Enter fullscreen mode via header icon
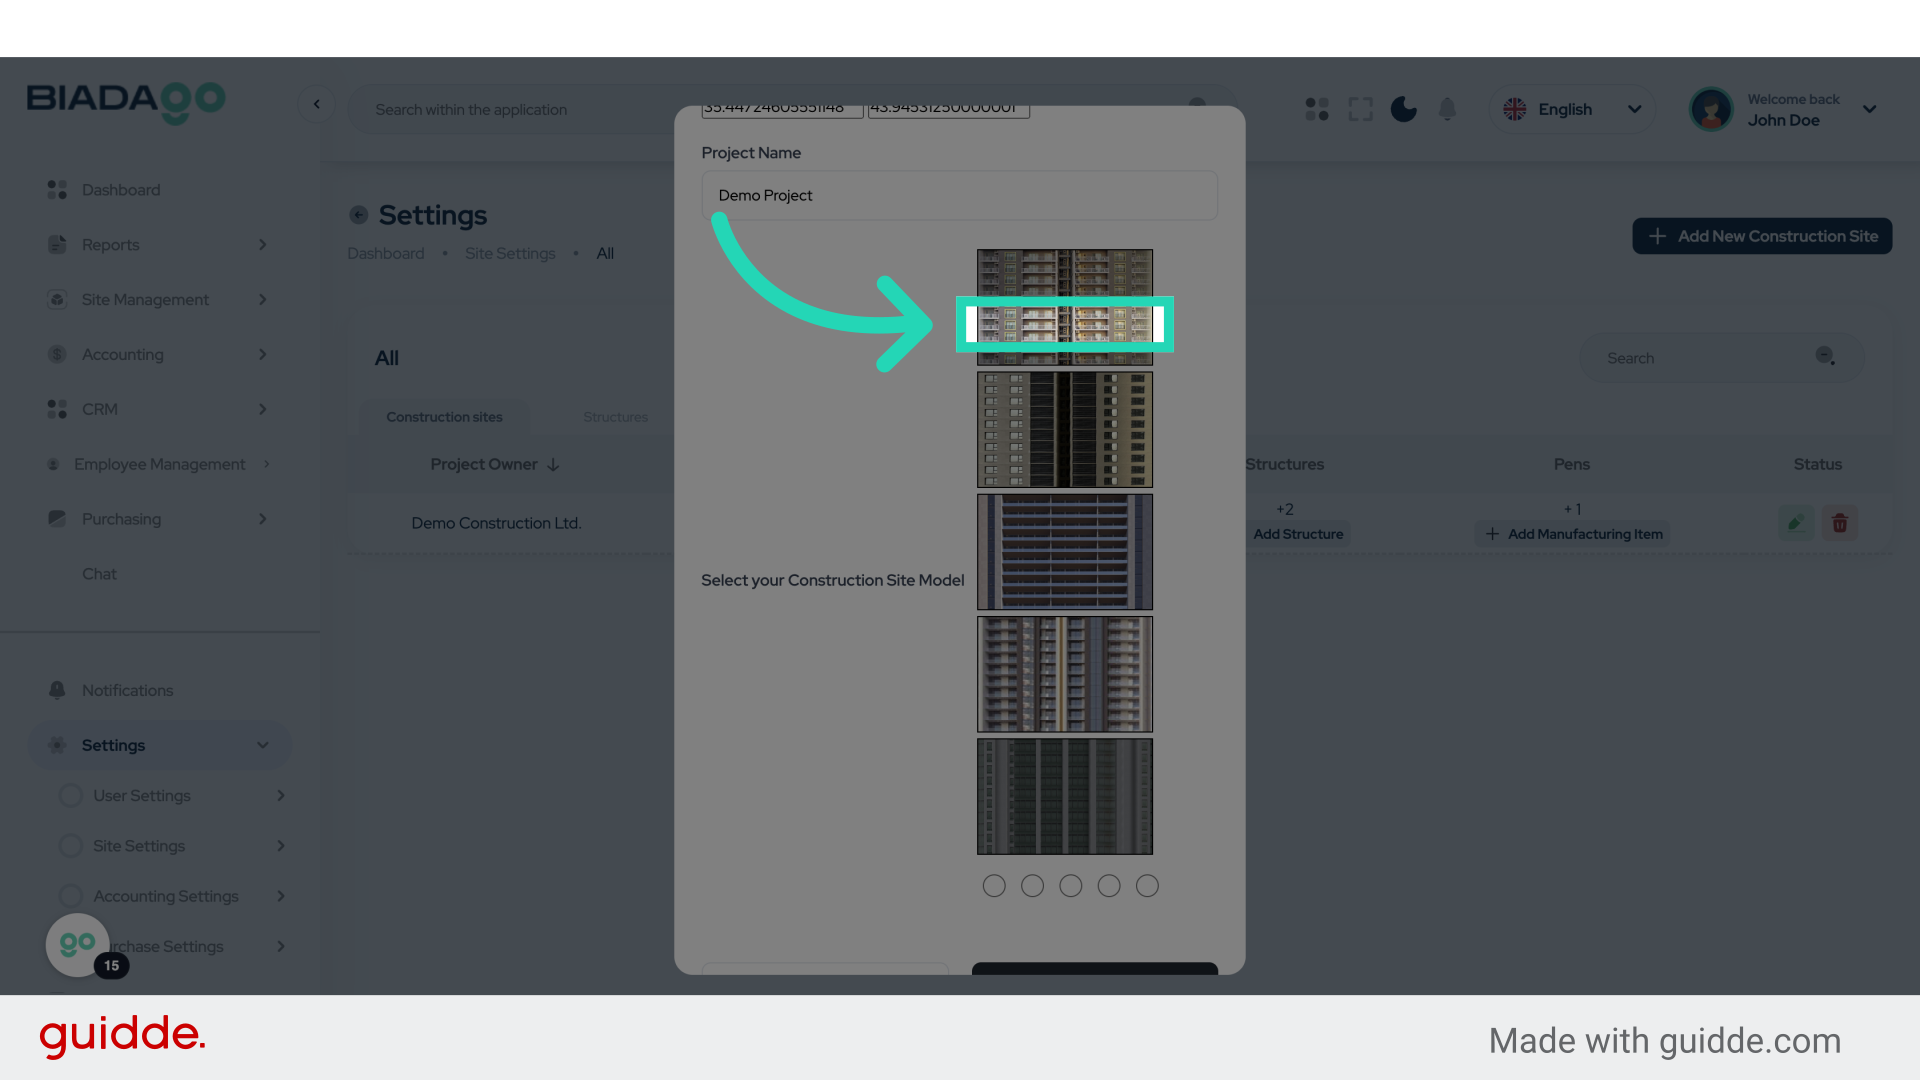Screen dimensions: 1920x1080 click(x=1360, y=109)
